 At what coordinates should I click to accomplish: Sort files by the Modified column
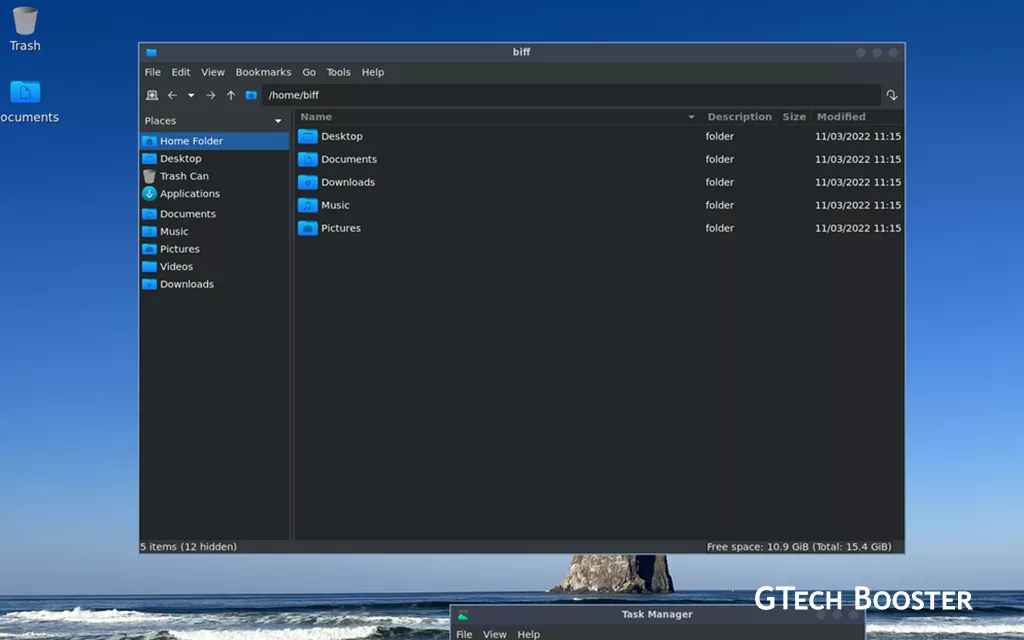click(841, 117)
